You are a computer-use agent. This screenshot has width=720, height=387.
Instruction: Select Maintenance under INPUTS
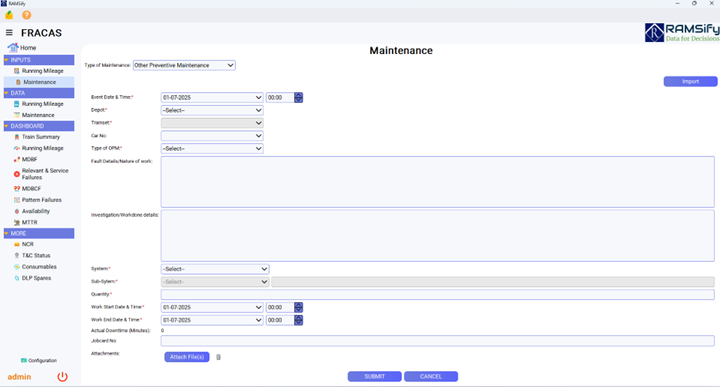(39, 82)
